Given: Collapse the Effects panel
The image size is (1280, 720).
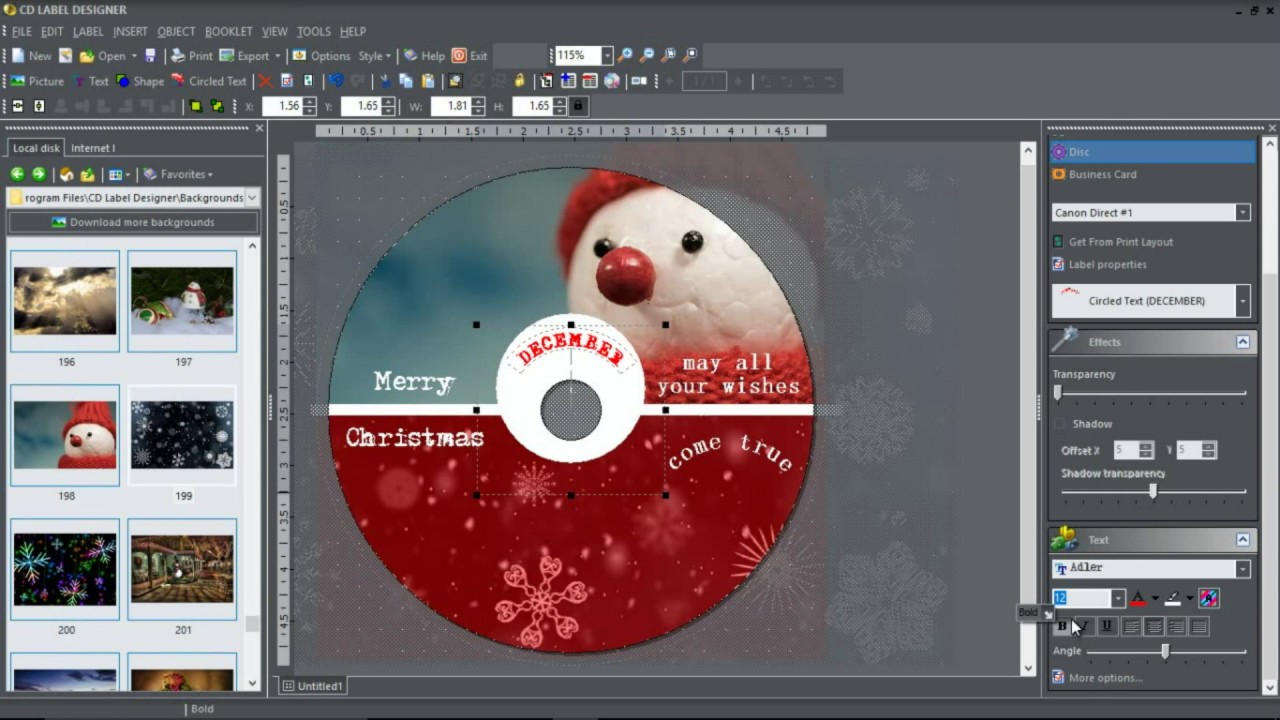Looking at the screenshot, I should (x=1242, y=342).
